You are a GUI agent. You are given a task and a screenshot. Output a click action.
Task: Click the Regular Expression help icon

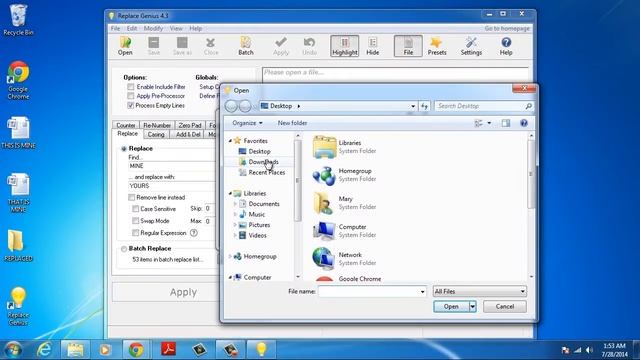(194, 233)
